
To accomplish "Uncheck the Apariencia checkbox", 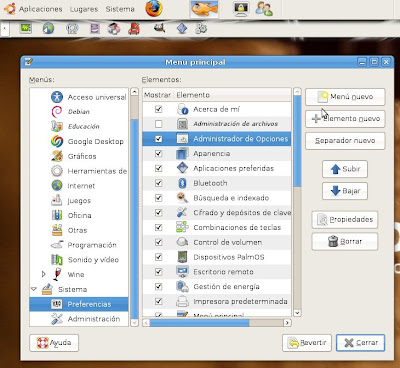I will point(159,153).
